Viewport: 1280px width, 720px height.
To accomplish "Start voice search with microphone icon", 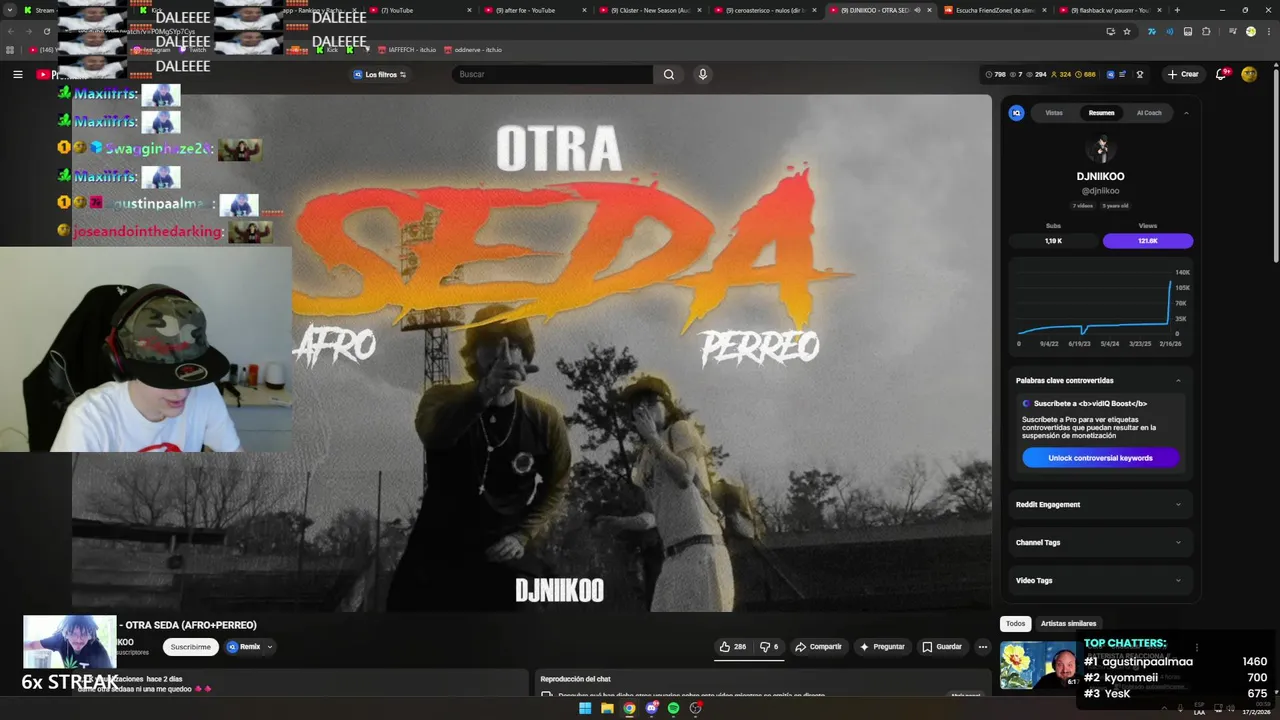I will (703, 74).
